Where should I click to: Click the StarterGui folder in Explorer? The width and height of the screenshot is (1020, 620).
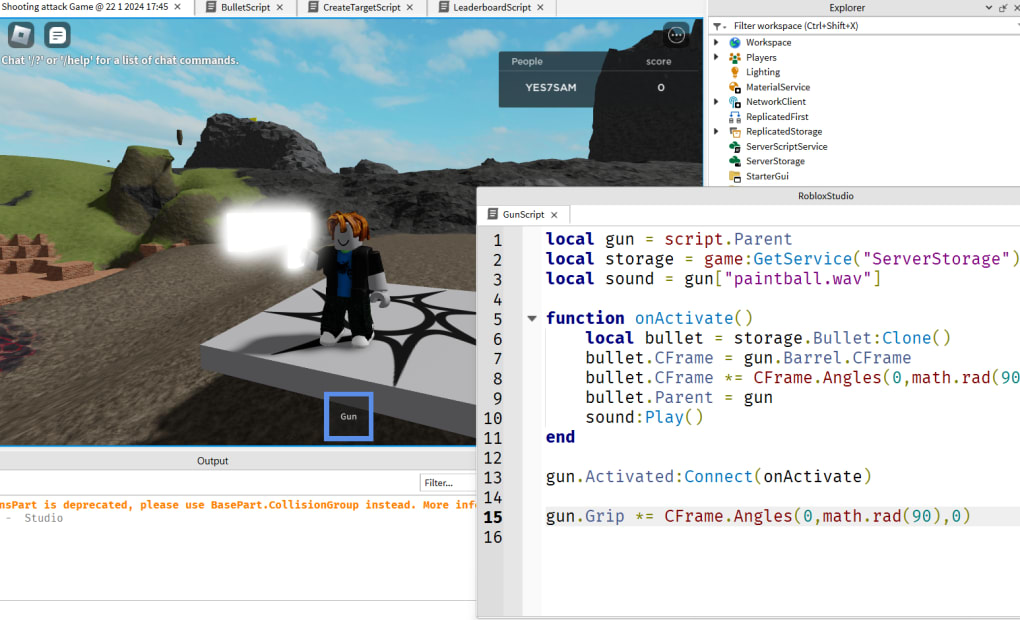(x=766, y=176)
